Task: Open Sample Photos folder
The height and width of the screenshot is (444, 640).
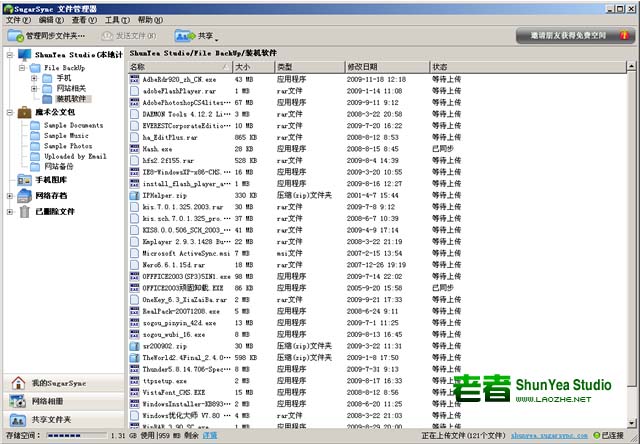Action: pyautogui.click(x=68, y=146)
